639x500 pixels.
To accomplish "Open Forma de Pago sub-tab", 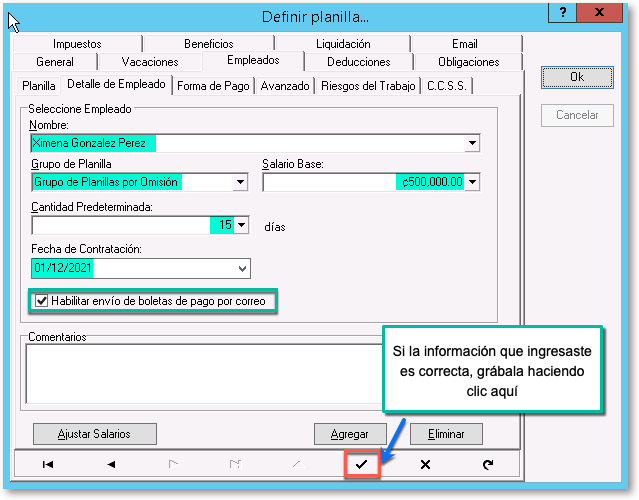I will [213, 86].
